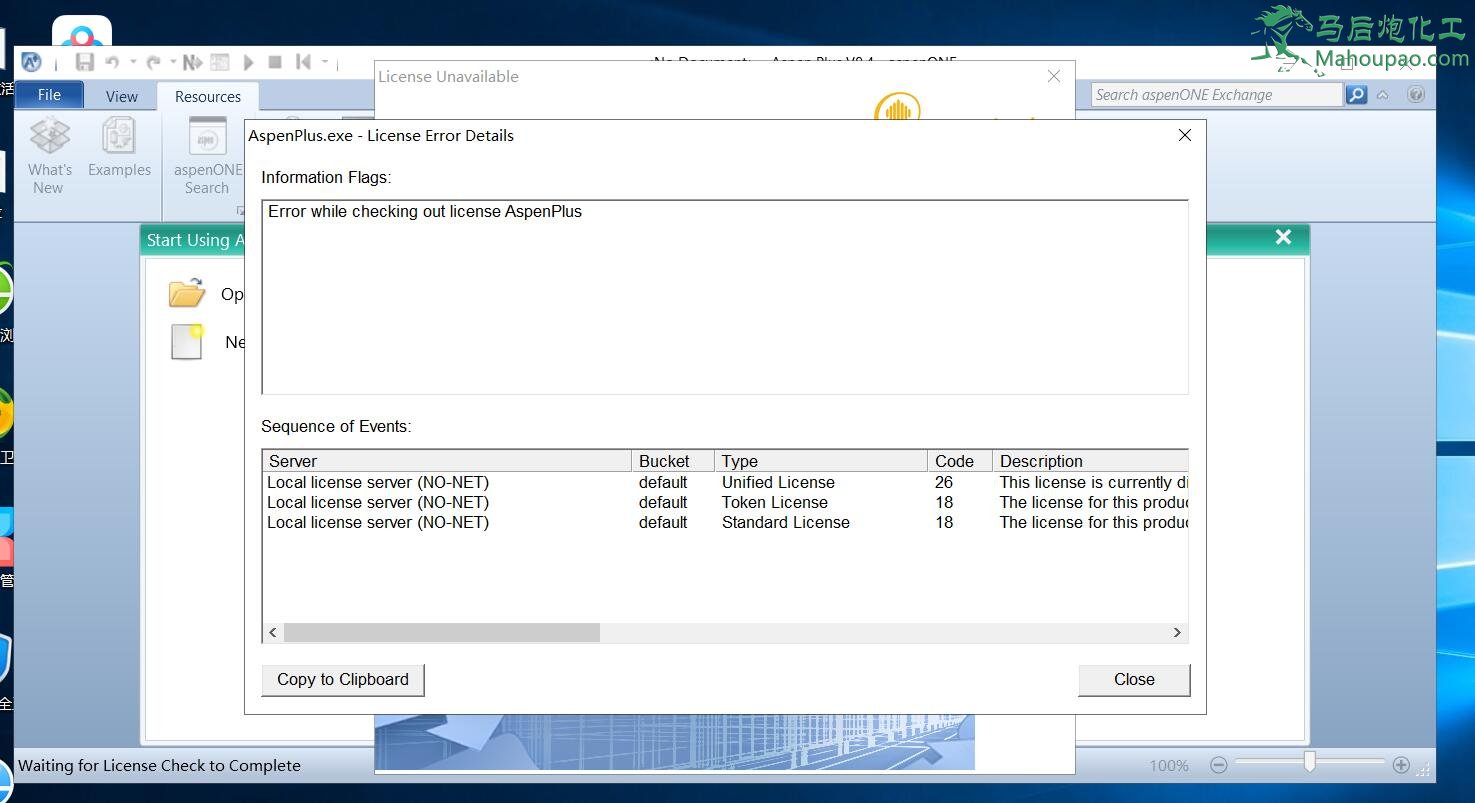The image size is (1475, 803).
Task: Collapse the ribbon using the chevron icon
Action: click(x=1383, y=95)
